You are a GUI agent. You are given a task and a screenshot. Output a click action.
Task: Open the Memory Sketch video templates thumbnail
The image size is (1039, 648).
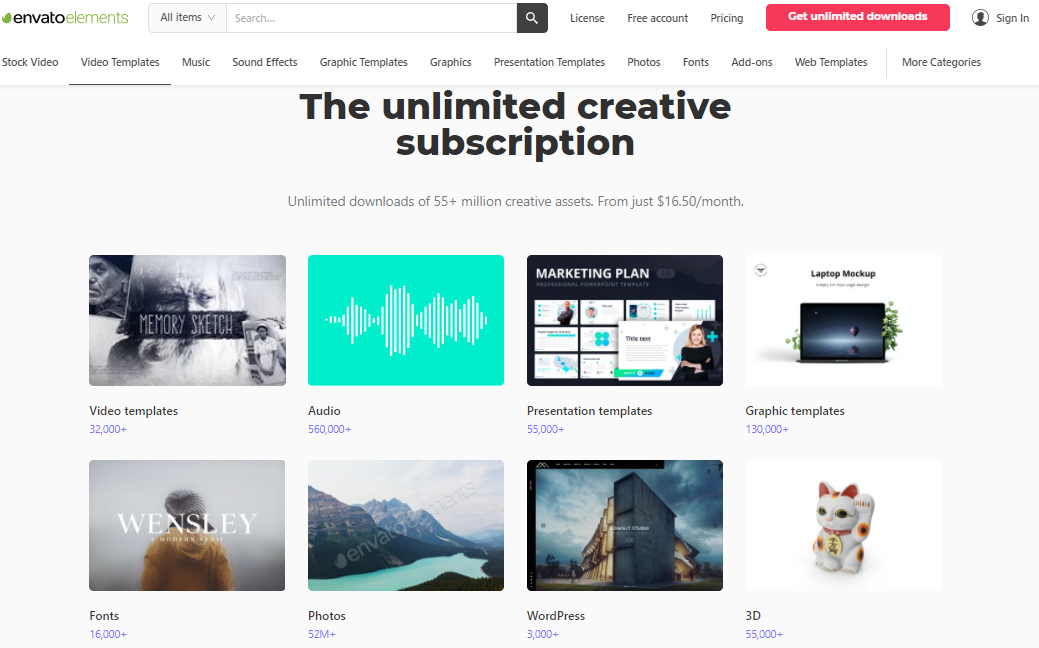pos(188,320)
